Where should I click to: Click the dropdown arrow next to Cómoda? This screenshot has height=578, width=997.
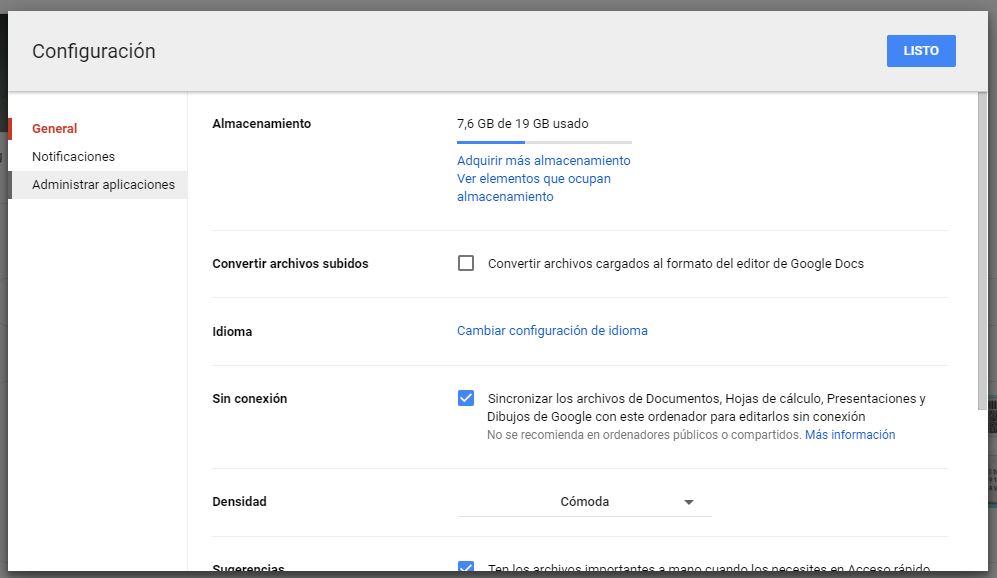coord(689,502)
